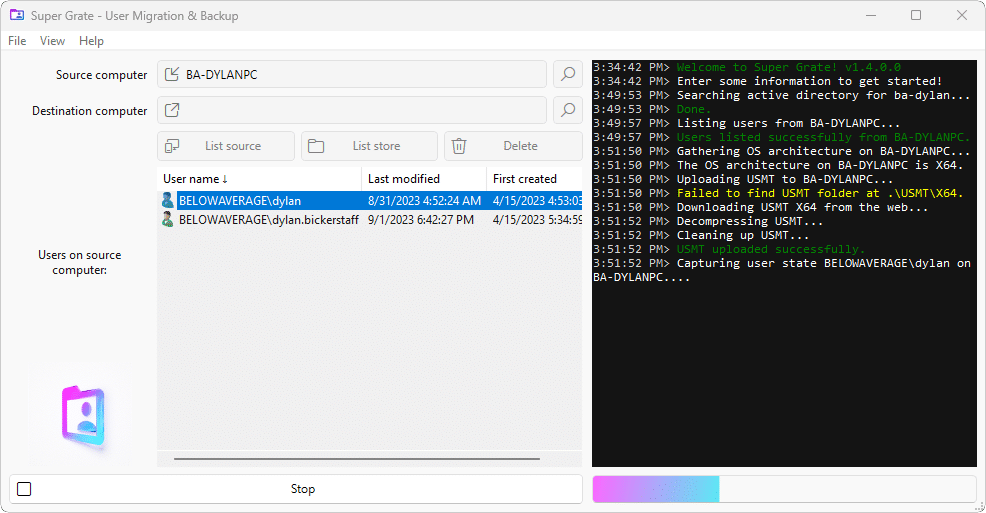Open the View menu
The height and width of the screenshot is (513, 986).
(x=52, y=41)
